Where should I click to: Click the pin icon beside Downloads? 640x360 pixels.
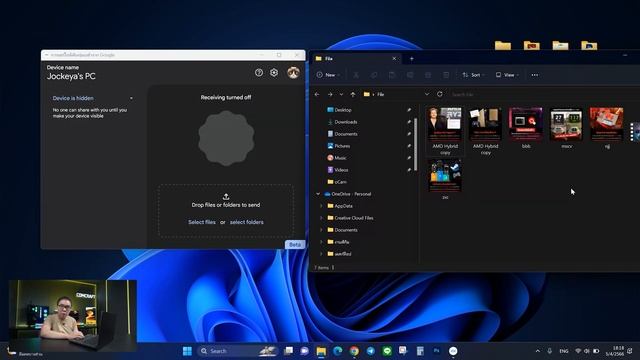pyautogui.click(x=409, y=122)
